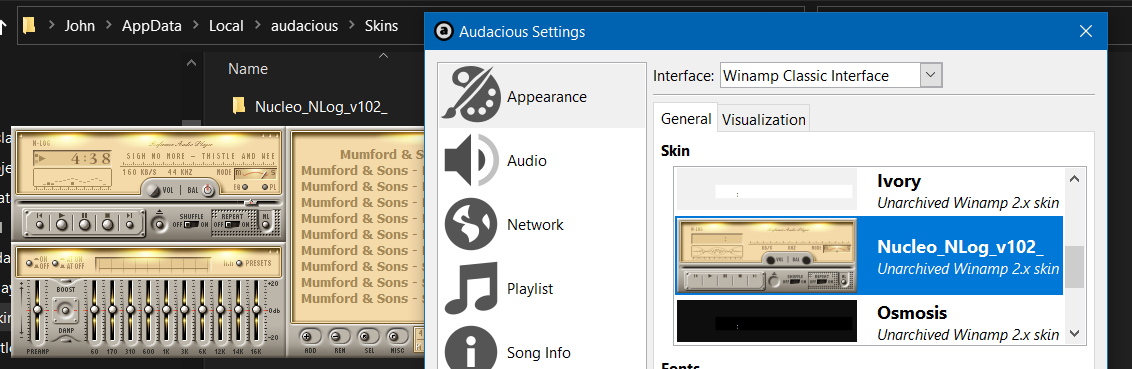Click the Audacious logo in settings title bar
The width and height of the screenshot is (1132, 369).
(x=444, y=31)
